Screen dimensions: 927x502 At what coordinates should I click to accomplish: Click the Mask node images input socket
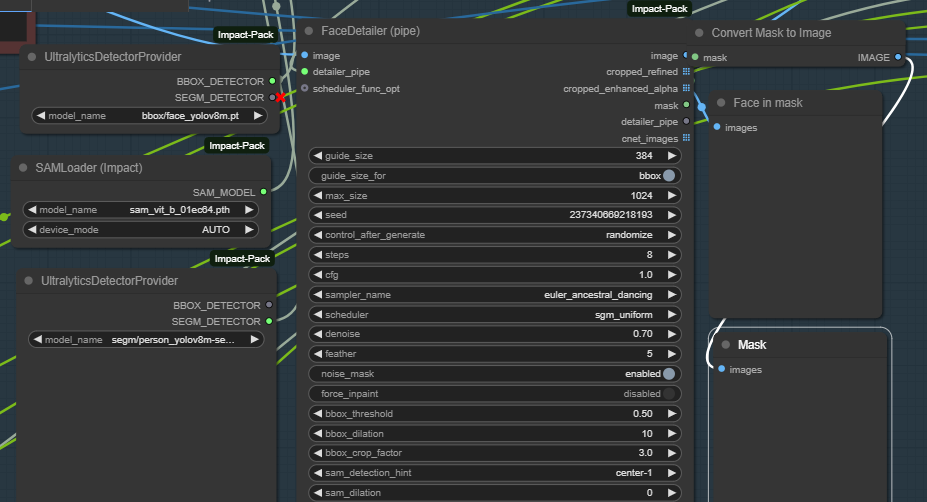[x=721, y=369]
